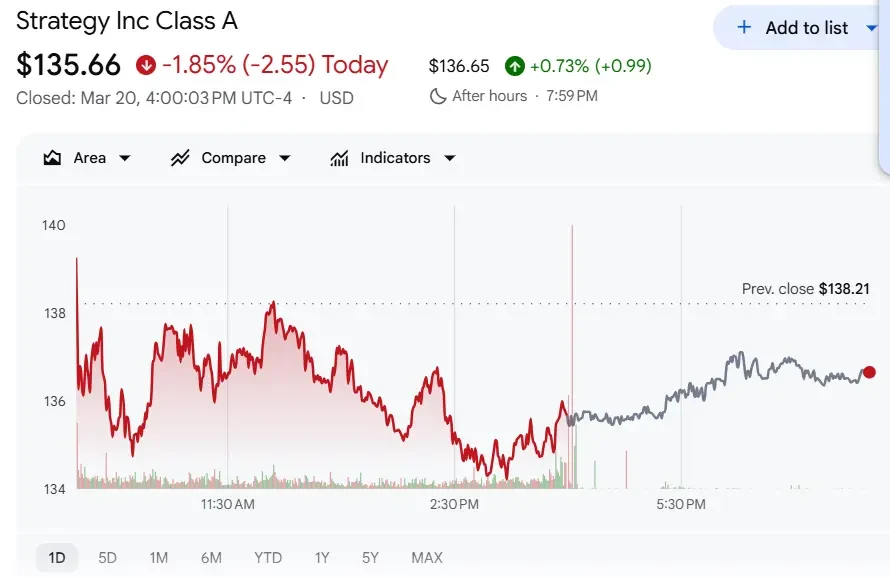Expand the Indicators dropdown
The width and height of the screenshot is (890, 577).
click(449, 157)
